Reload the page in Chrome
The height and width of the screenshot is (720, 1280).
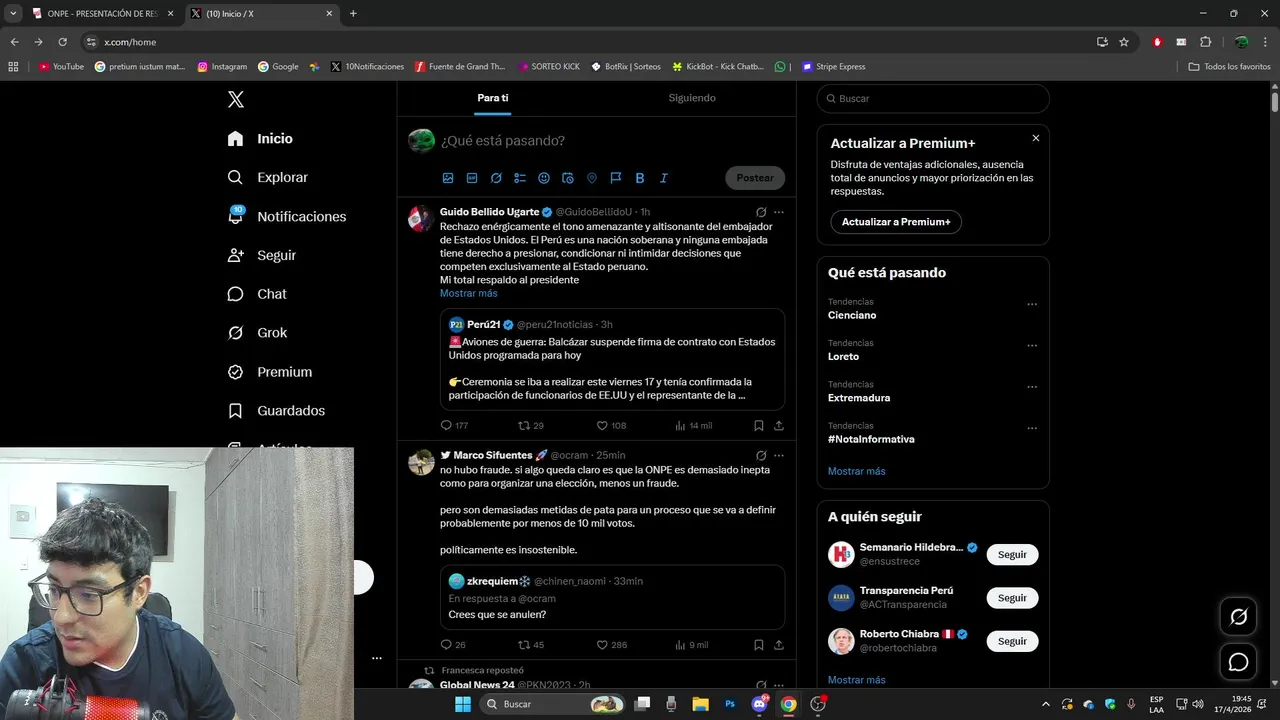point(62,42)
